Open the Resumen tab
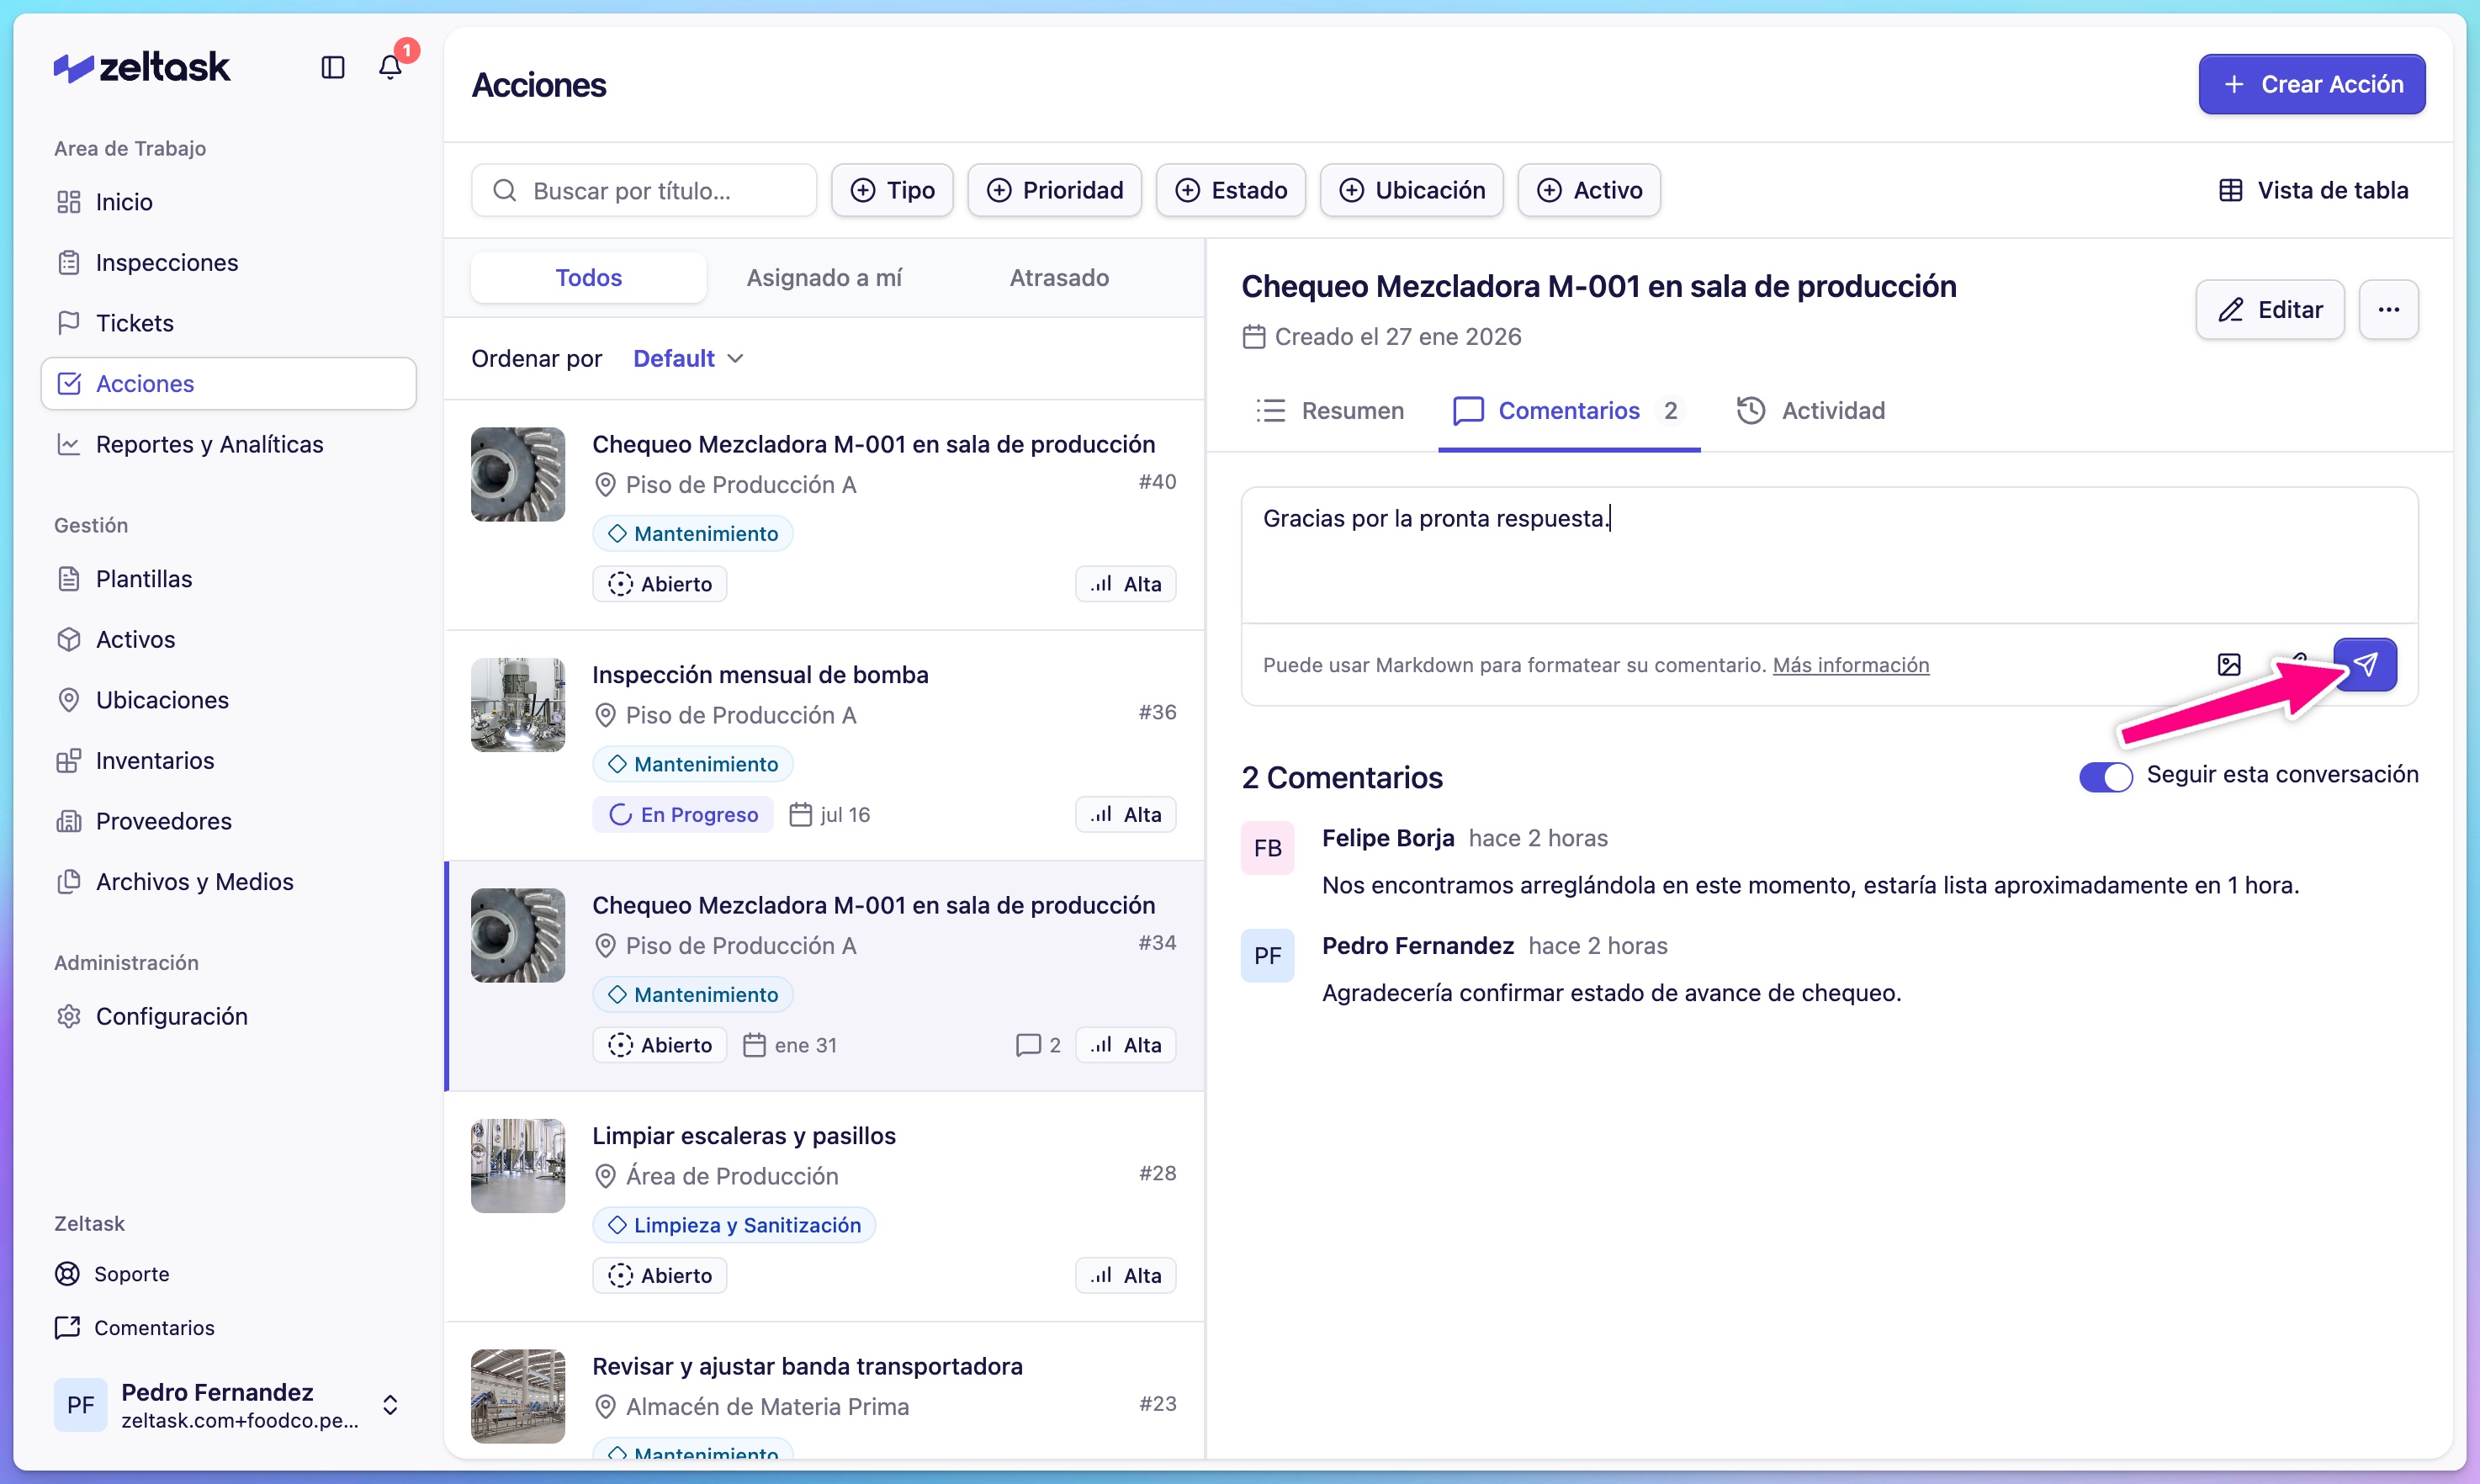The width and height of the screenshot is (2480, 1484). pyautogui.click(x=1330, y=410)
